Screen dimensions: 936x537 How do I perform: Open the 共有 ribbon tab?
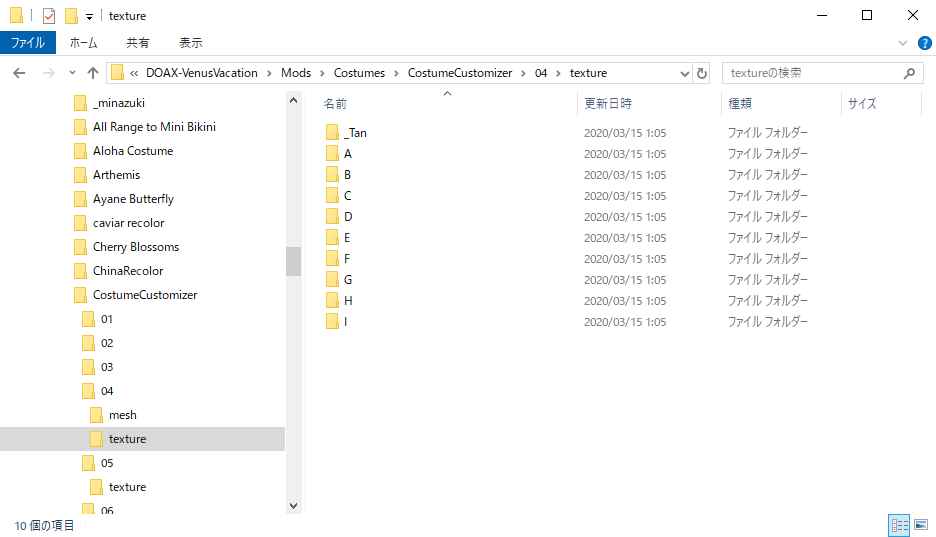138,42
